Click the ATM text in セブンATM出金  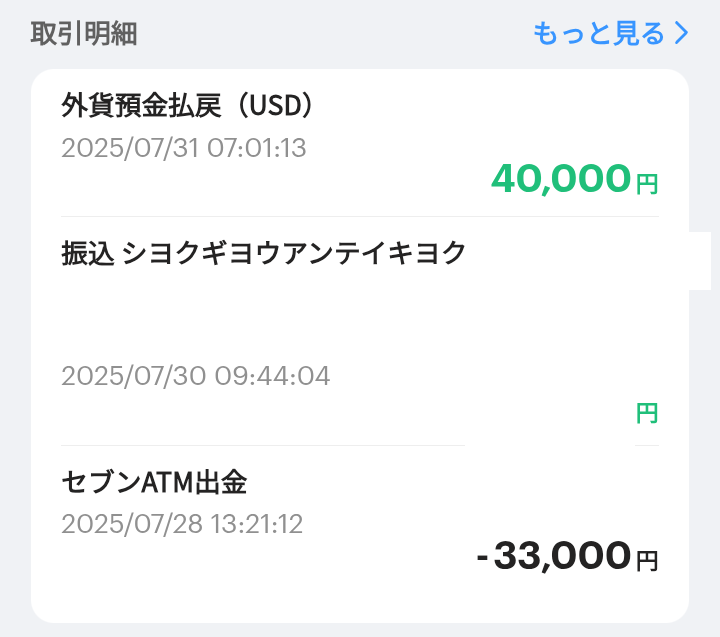click(170, 483)
